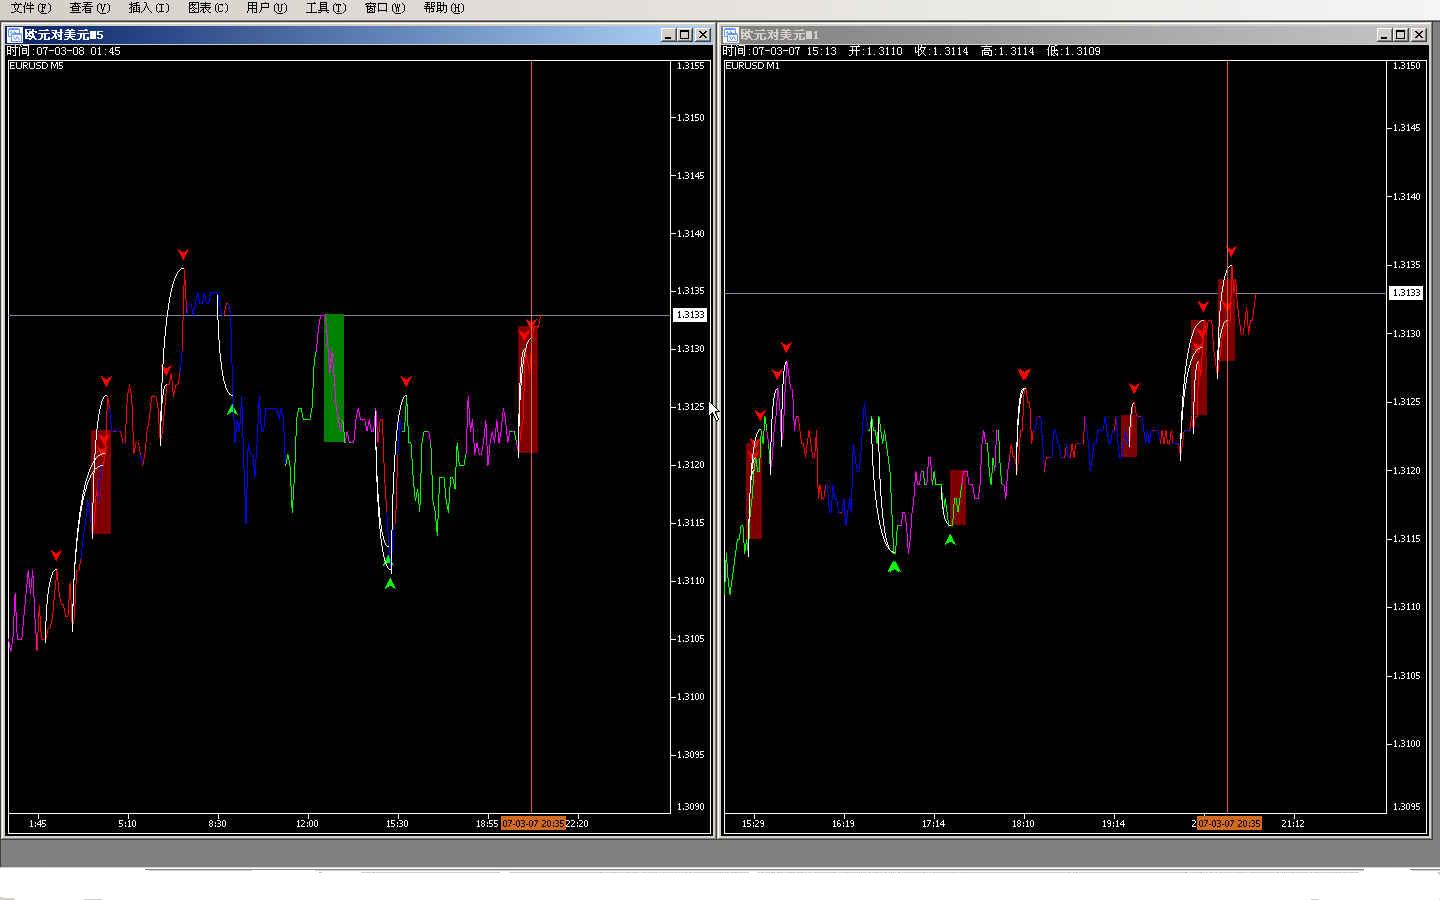1440x900 pixels.
Task: Open the 插入(I) menu
Action: [148, 8]
